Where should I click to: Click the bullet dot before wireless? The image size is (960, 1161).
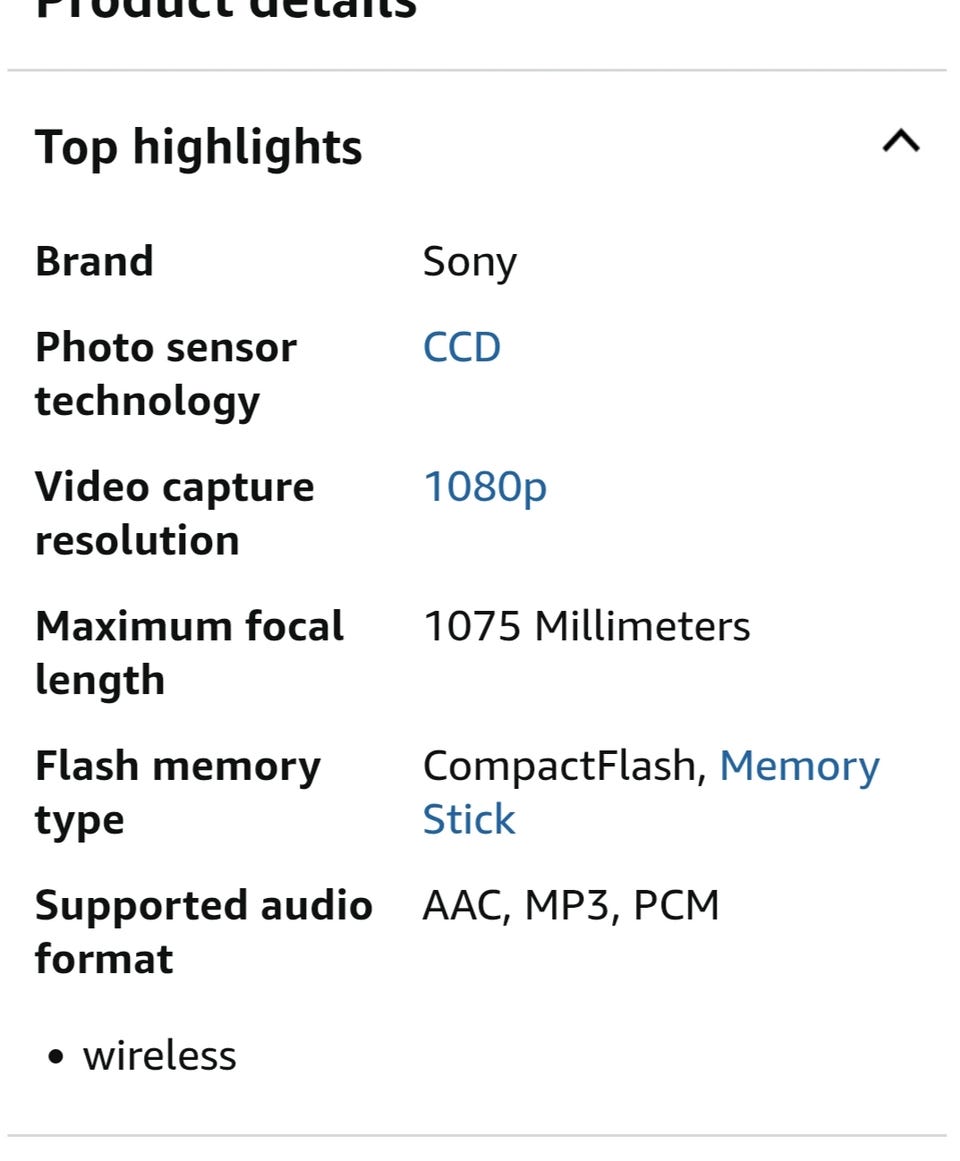coord(56,1058)
